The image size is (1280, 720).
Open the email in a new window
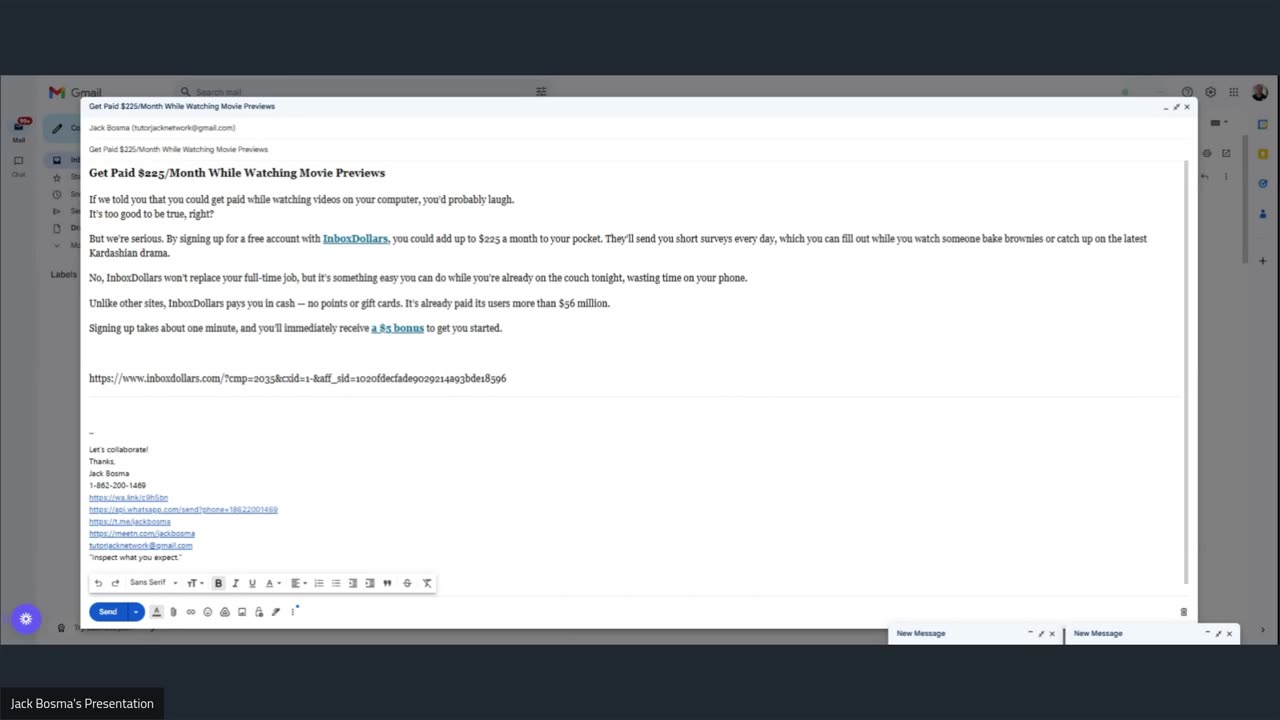click(1226, 153)
